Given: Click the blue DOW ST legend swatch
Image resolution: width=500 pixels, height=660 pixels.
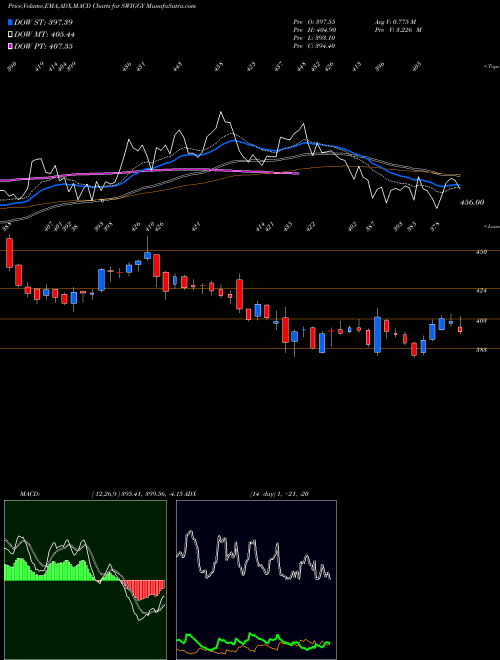Looking at the screenshot, I should point(11,22).
